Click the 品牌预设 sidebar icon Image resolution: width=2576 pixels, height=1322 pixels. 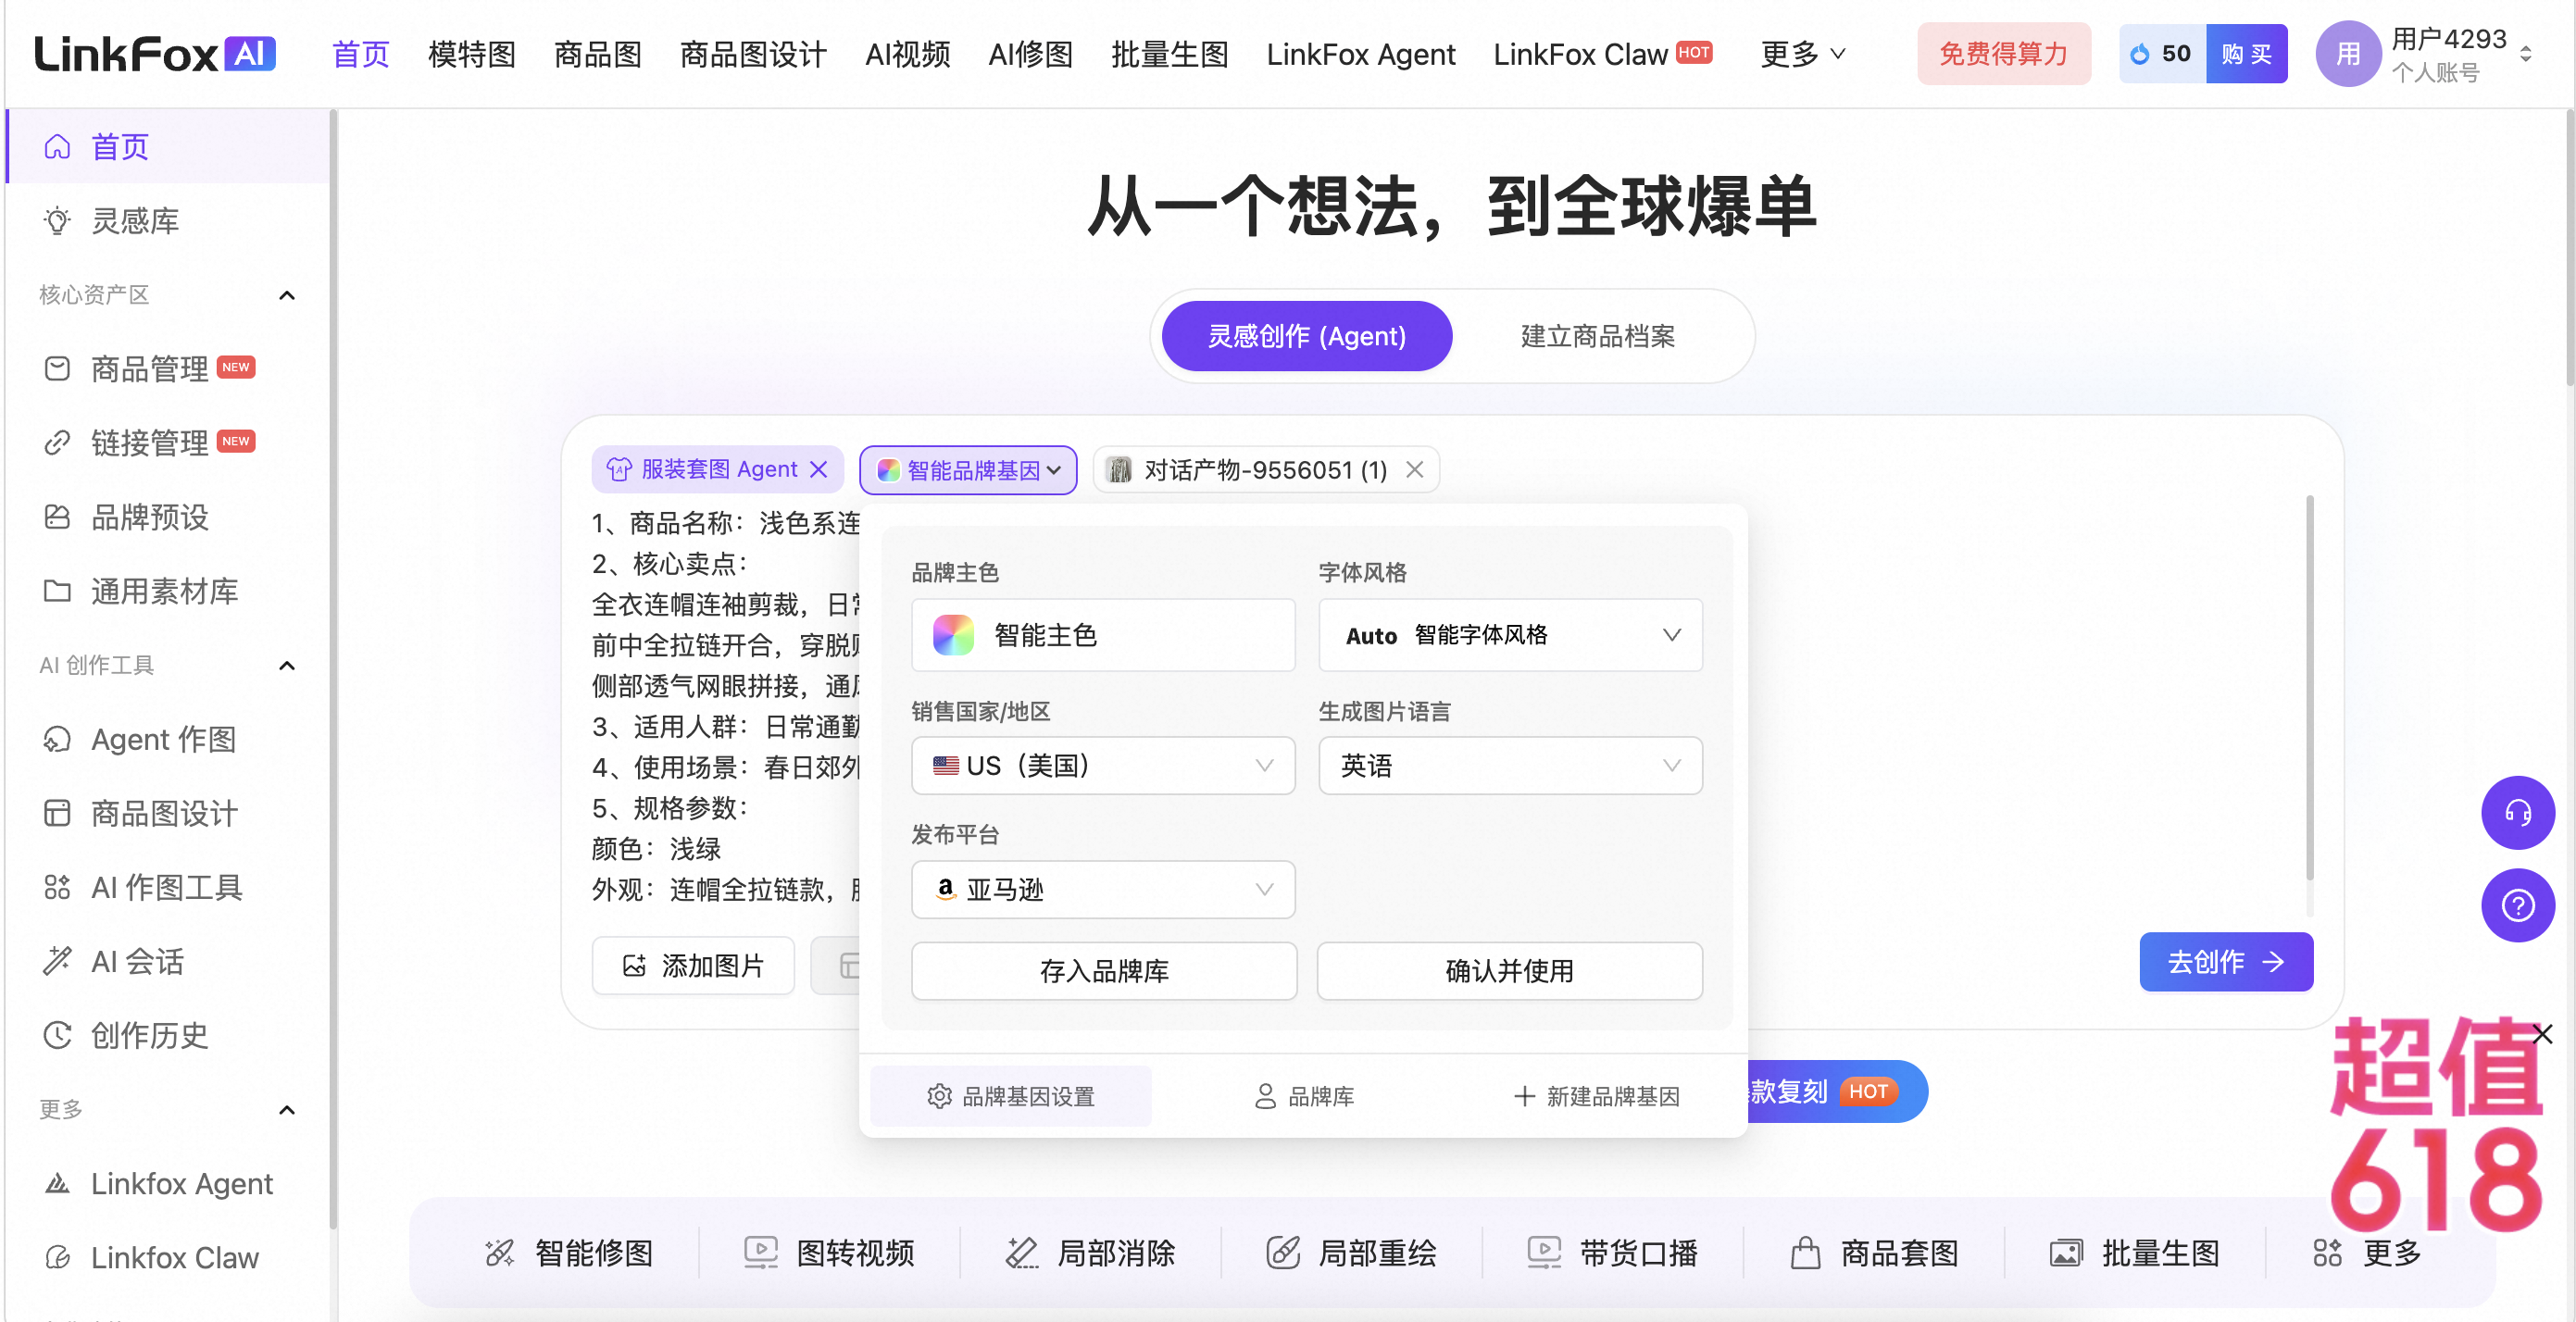[x=57, y=517]
